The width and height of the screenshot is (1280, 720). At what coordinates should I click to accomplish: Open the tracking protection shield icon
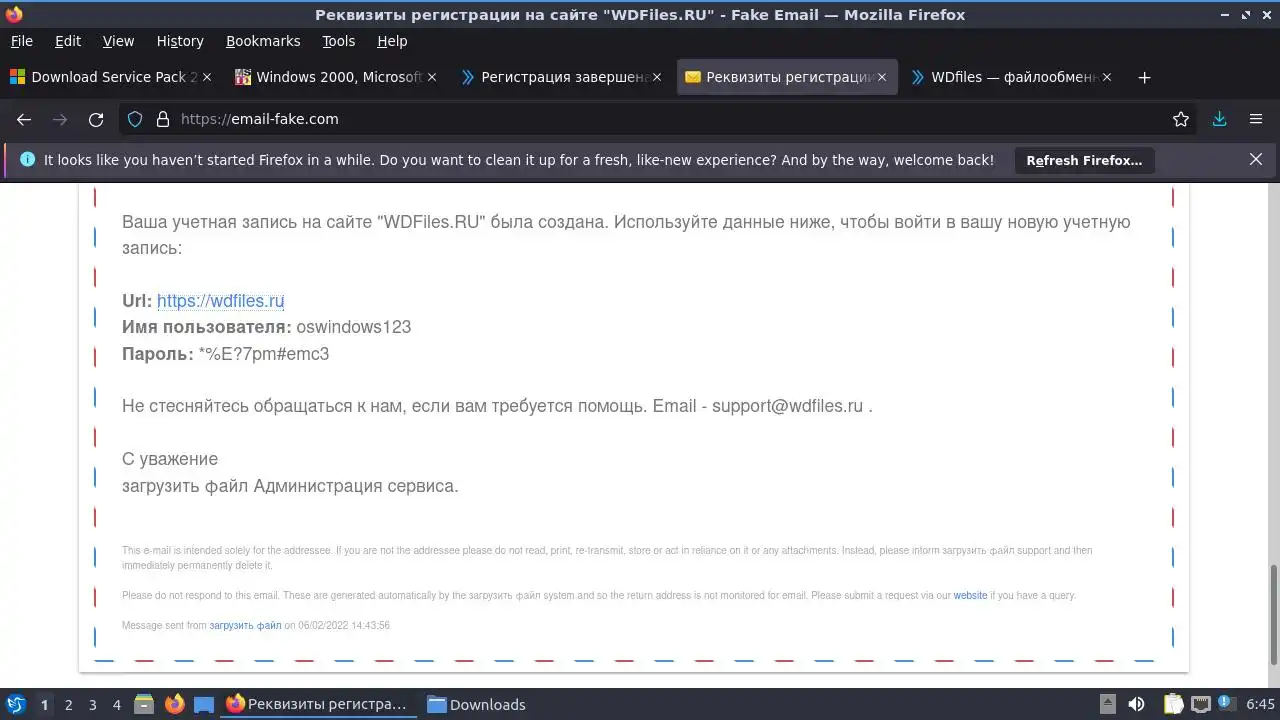[x=136, y=119]
